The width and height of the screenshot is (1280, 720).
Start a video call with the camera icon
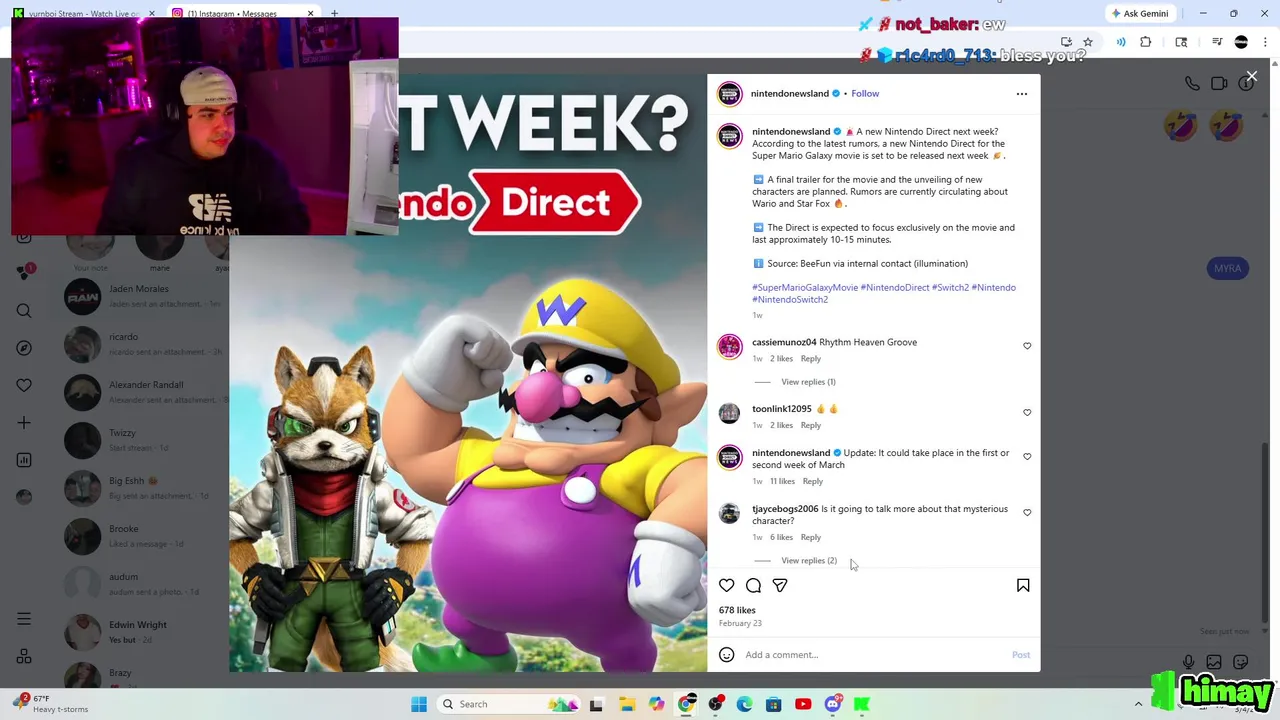(x=1219, y=84)
